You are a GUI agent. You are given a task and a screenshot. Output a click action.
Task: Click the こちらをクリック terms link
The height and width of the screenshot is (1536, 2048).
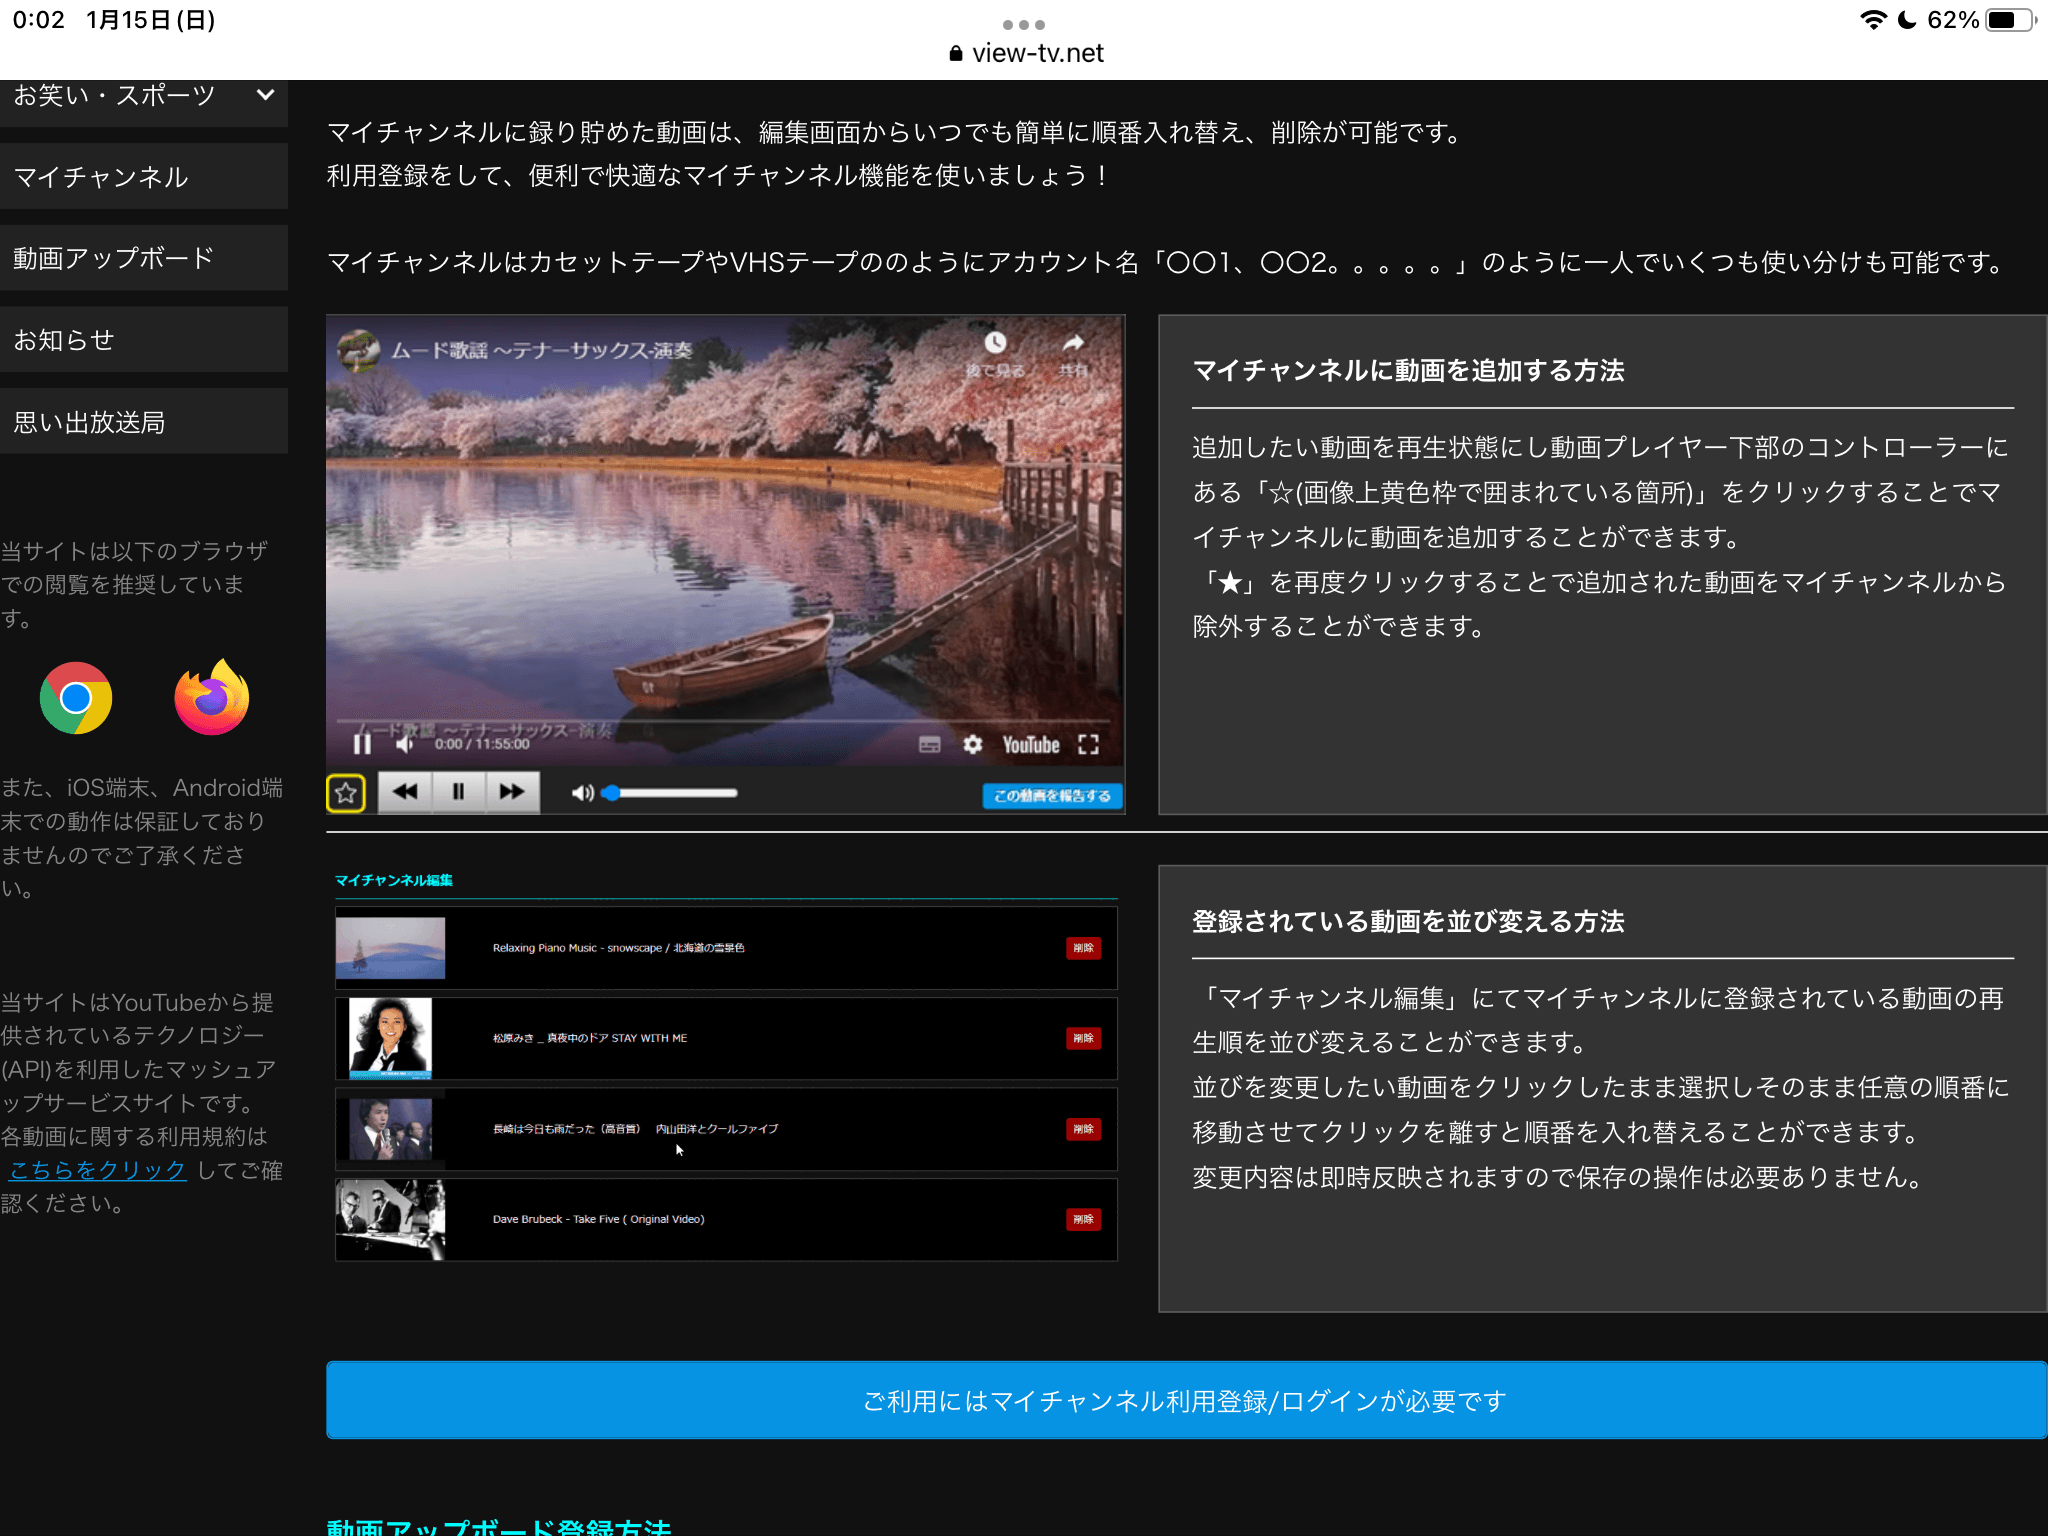pyautogui.click(x=98, y=1170)
